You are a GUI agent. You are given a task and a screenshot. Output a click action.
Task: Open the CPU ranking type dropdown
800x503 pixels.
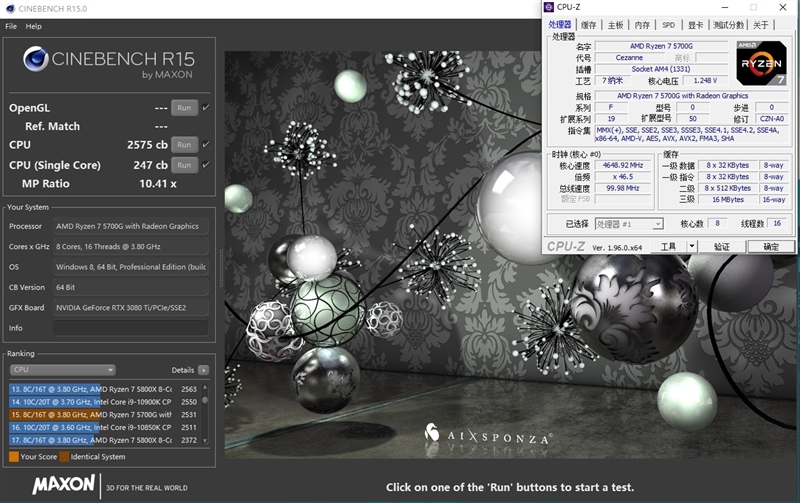pyautogui.click(x=62, y=370)
